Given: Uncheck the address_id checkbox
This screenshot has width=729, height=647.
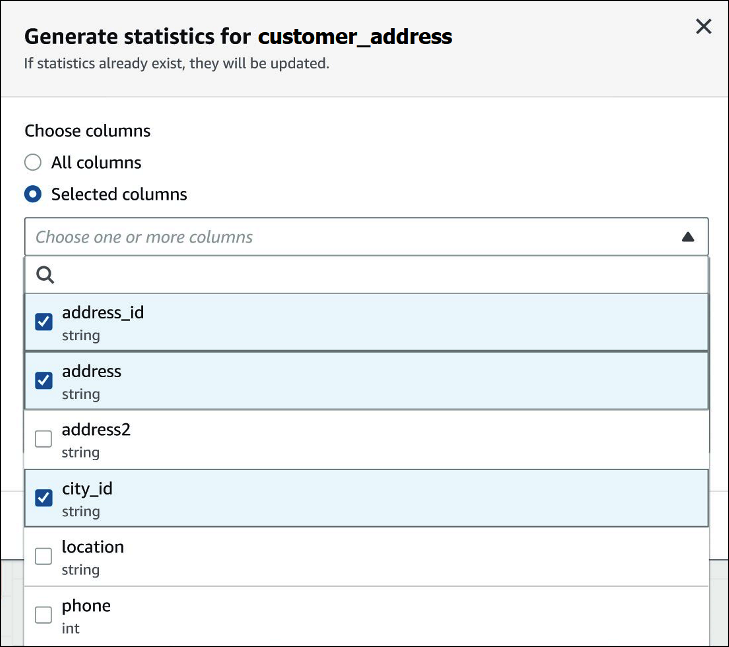Looking at the screenshot, I should [44, 322].
